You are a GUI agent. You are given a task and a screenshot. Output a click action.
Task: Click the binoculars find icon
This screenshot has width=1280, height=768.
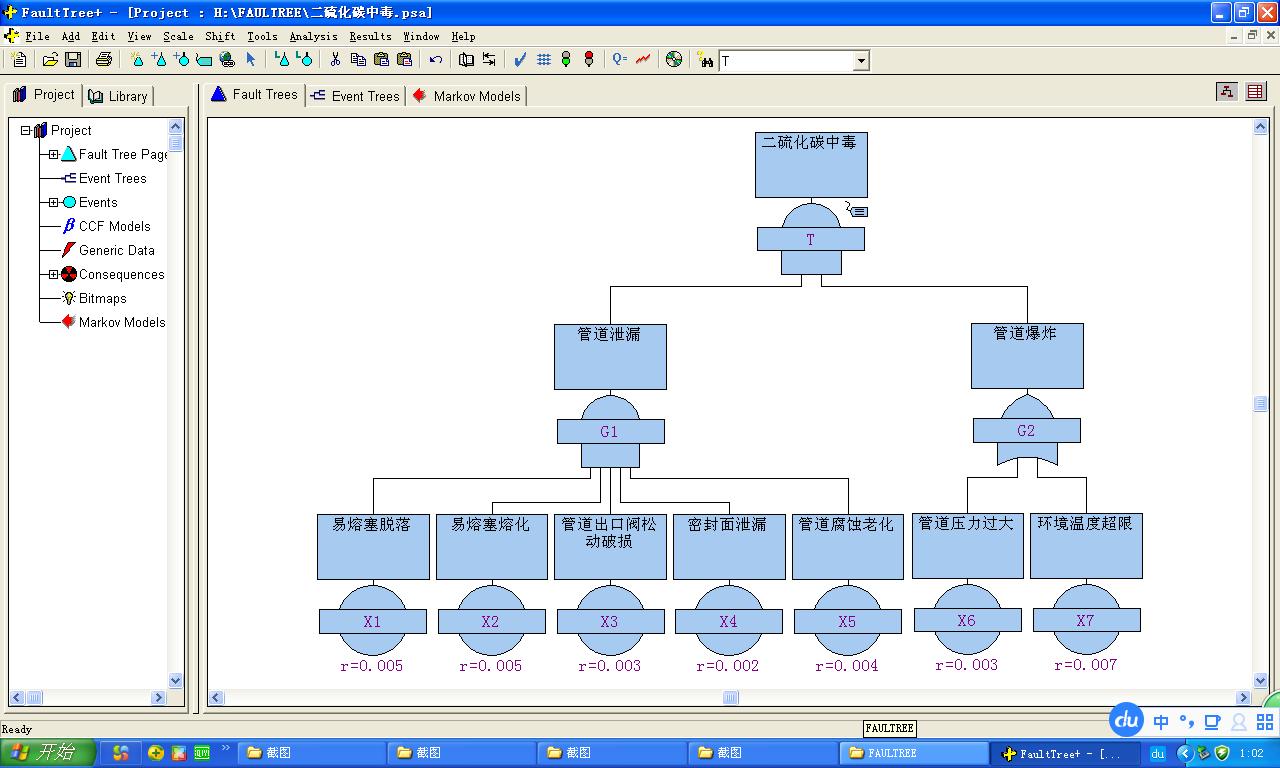705,60
